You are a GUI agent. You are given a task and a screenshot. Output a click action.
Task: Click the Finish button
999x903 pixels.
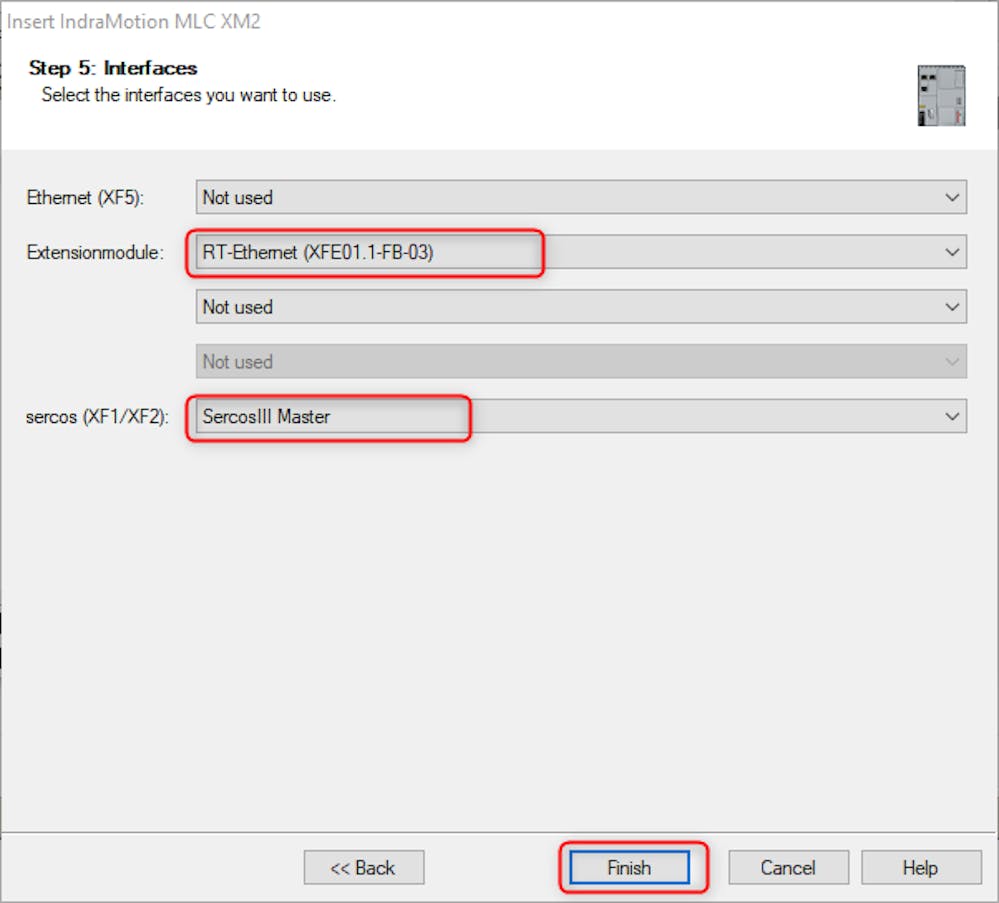tap(629, 867)
